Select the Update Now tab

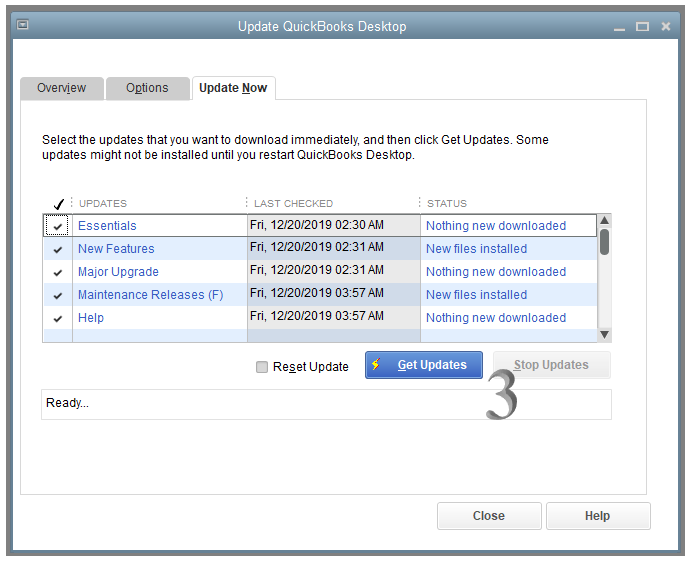click(x=233, y=88)
